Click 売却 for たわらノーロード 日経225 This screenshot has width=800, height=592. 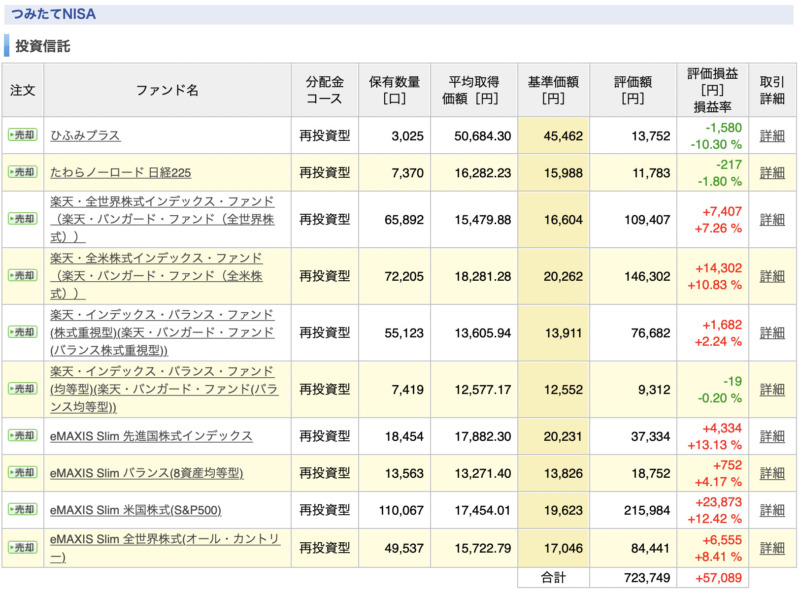coord(22,172)
